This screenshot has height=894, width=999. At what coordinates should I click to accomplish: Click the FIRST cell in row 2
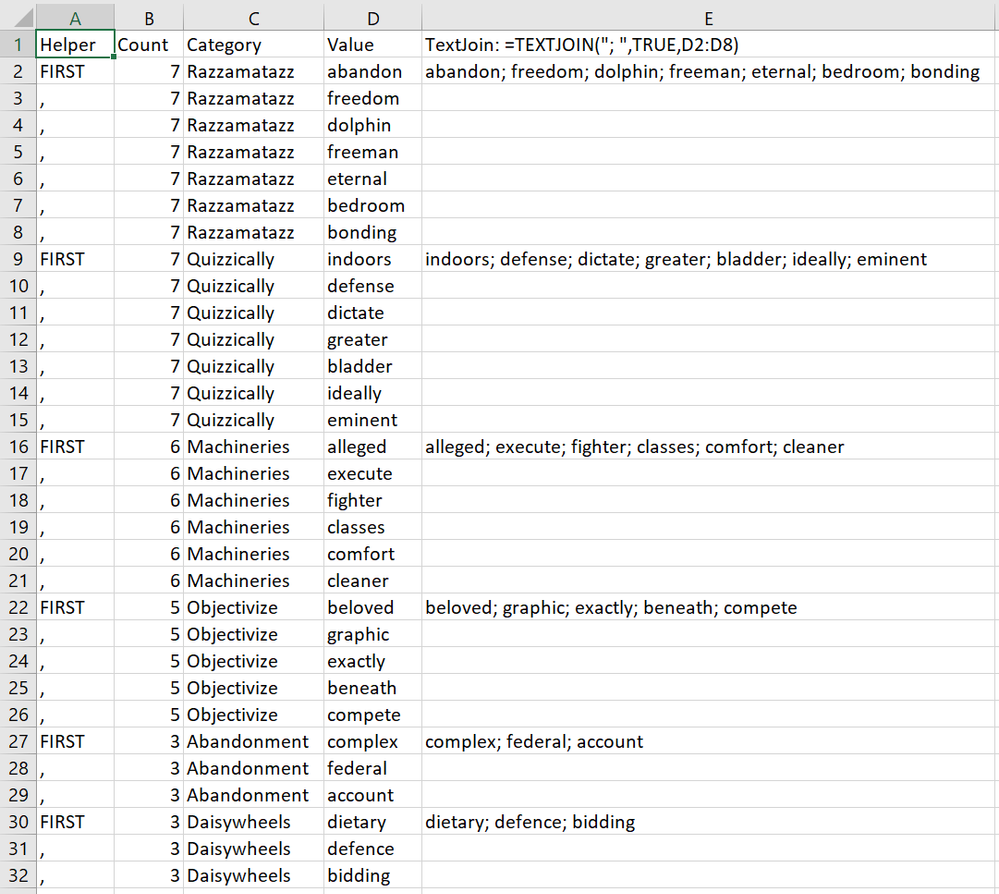coord(75,71)
